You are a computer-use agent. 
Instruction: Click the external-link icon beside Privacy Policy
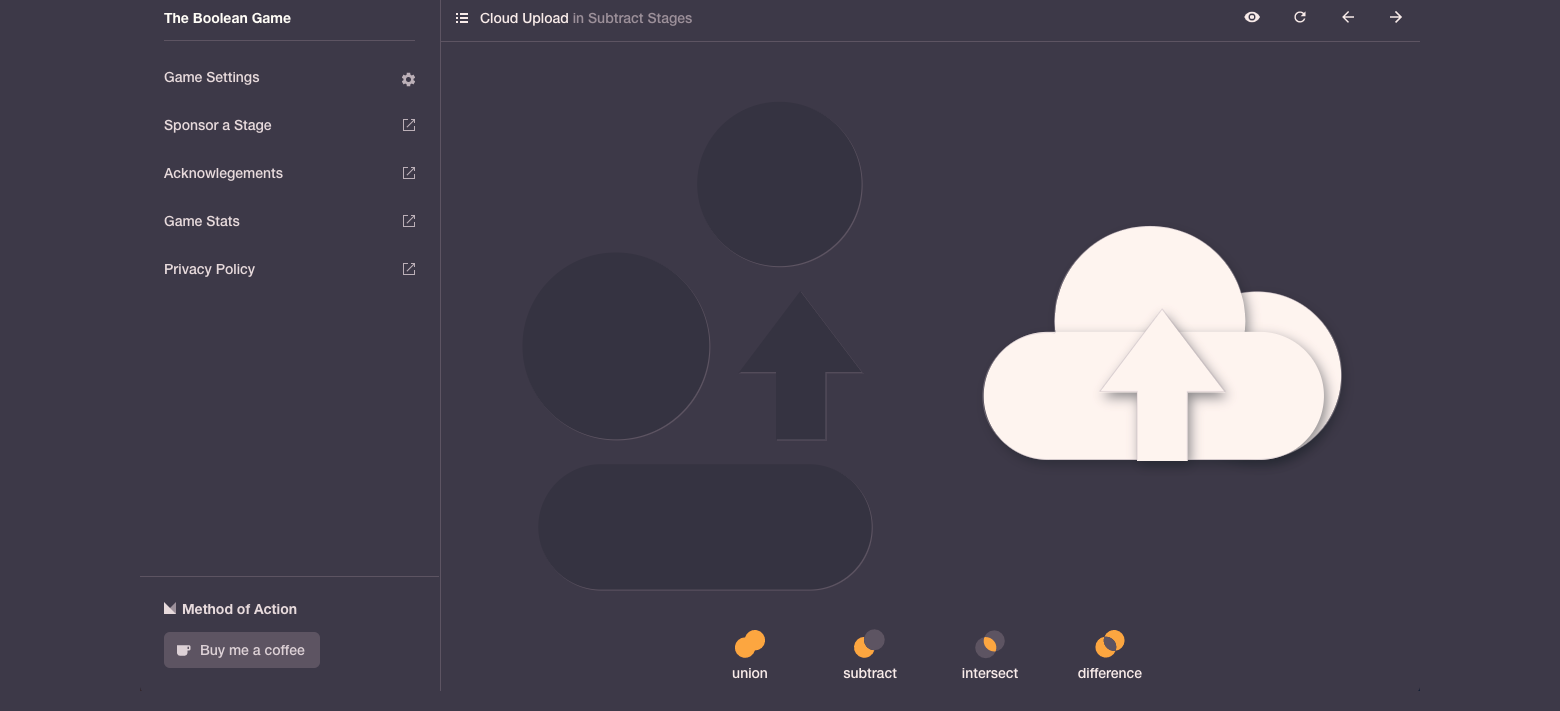pos(408,269)
